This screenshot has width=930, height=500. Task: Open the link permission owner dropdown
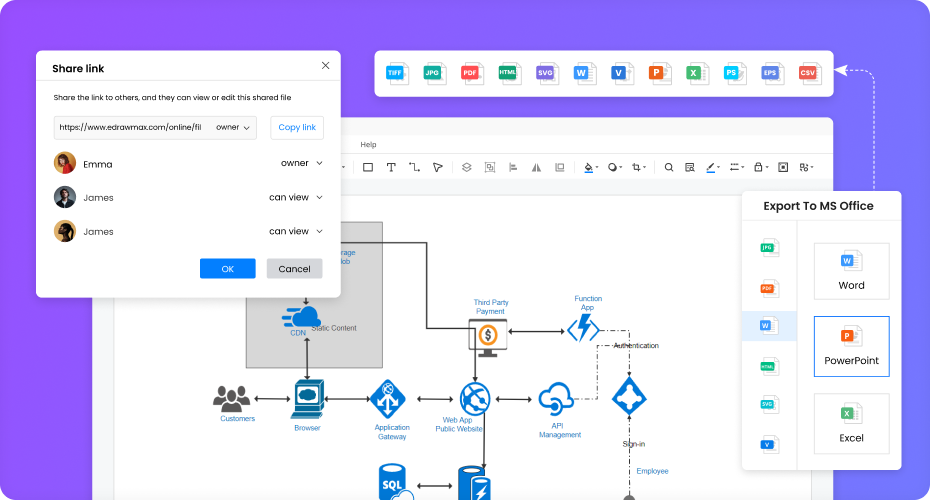point(234,127)
